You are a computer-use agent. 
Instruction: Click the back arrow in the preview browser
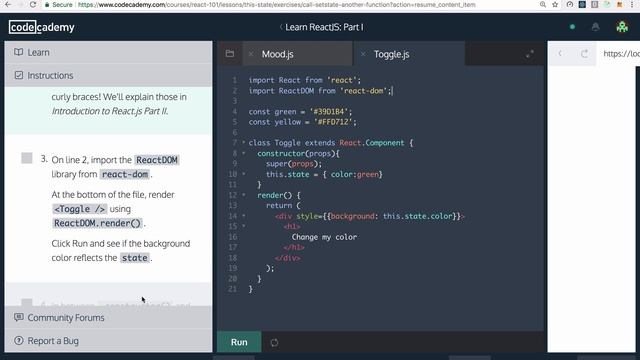[560, 53]
